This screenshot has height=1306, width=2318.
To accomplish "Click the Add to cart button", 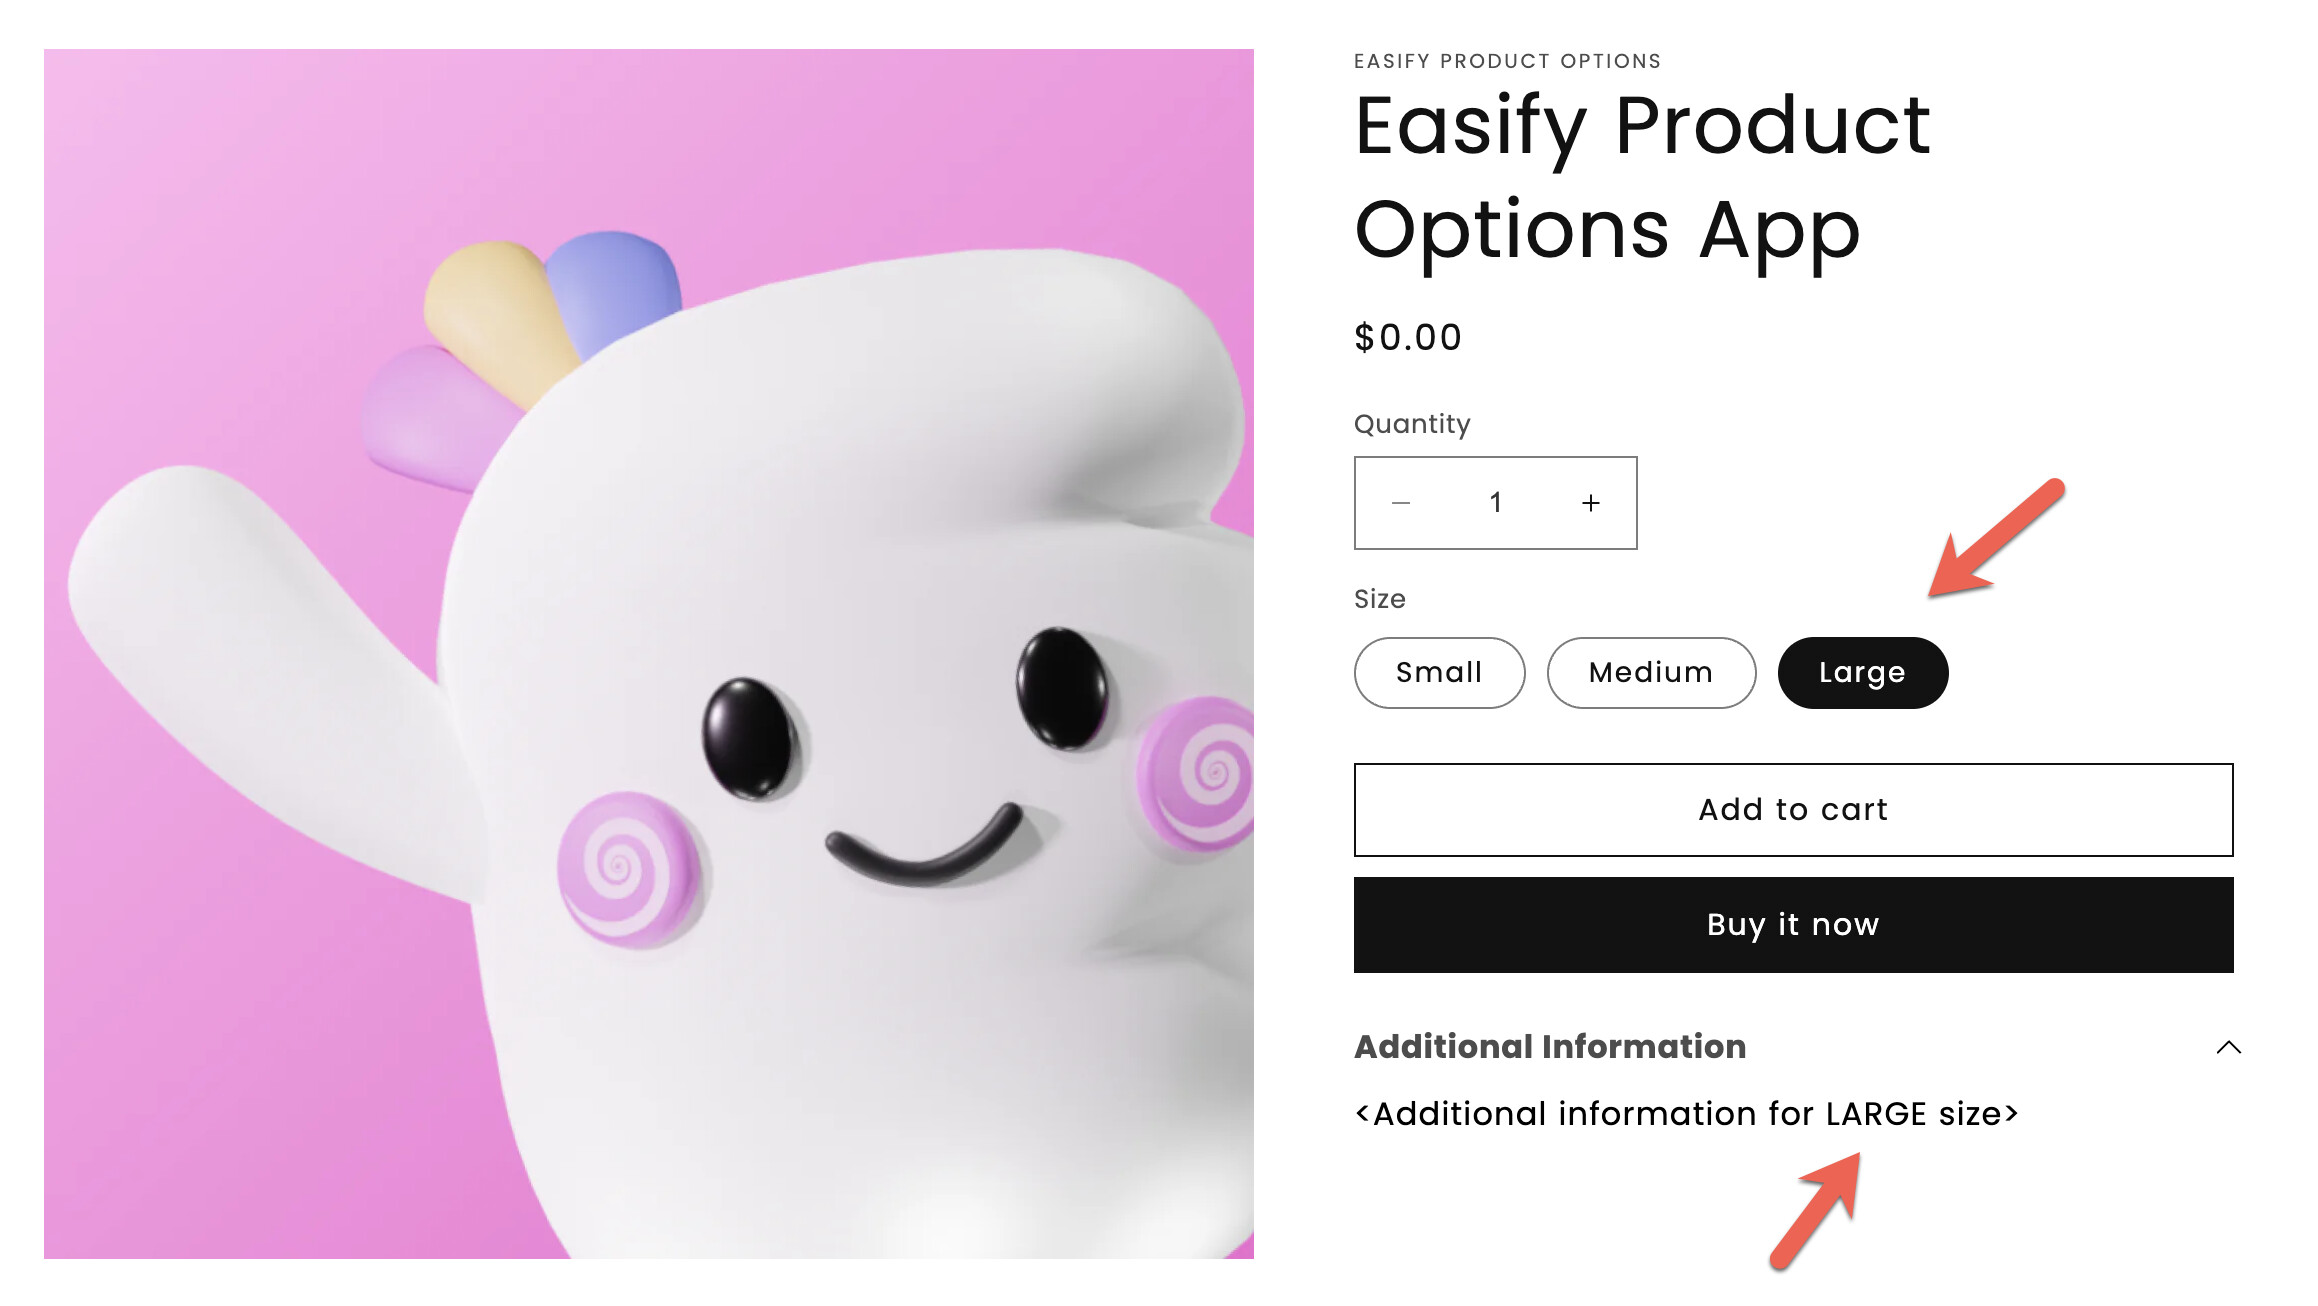I will [1794, 810].
